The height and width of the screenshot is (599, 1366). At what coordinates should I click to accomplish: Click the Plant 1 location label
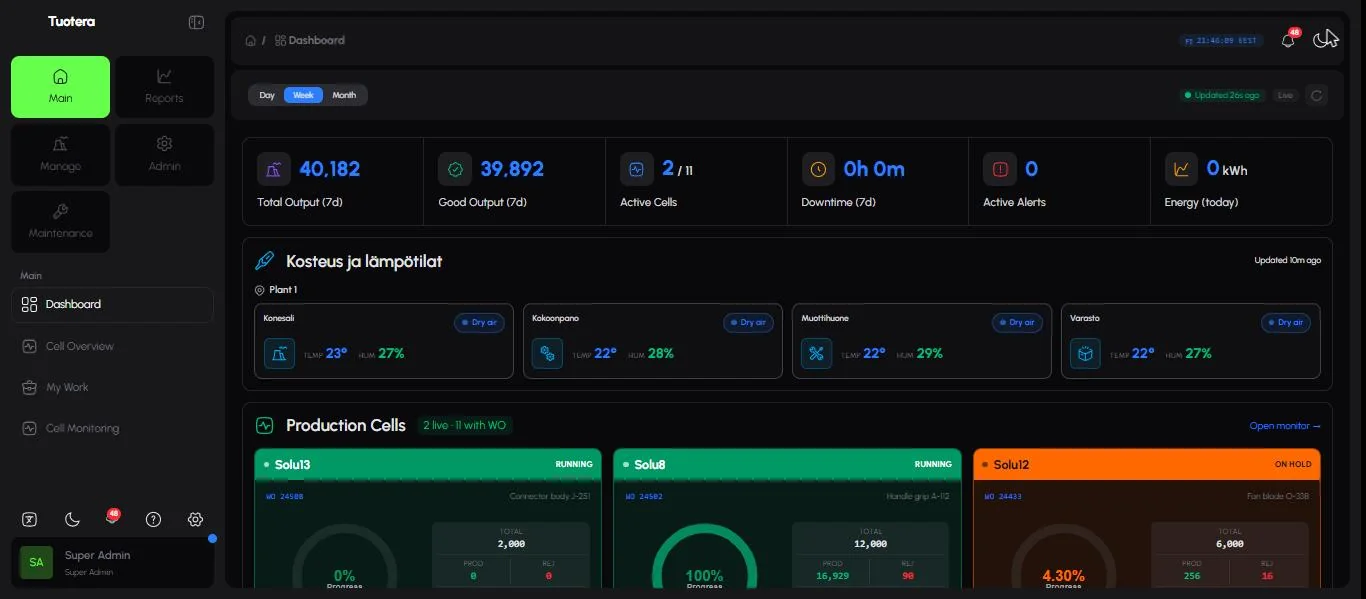[276, 290]
